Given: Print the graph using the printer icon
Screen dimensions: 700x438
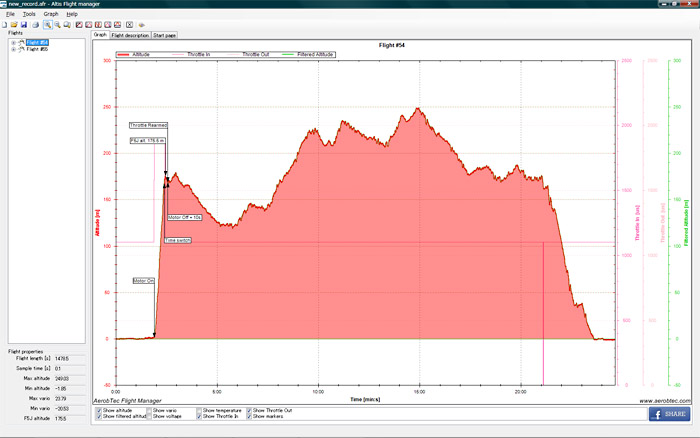Looking at the screenshot, I should (x=36, y=25).
